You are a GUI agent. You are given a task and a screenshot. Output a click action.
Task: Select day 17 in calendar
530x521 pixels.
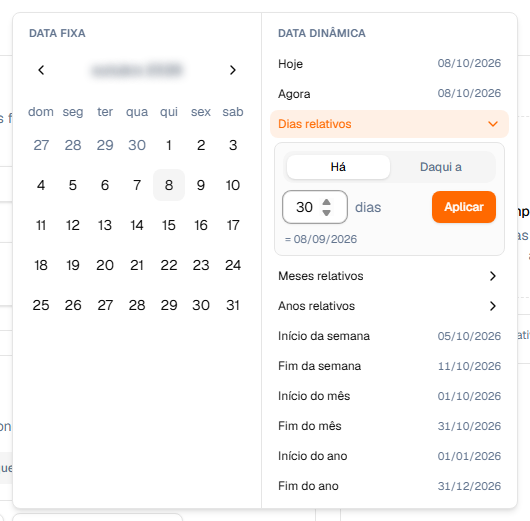233,225
